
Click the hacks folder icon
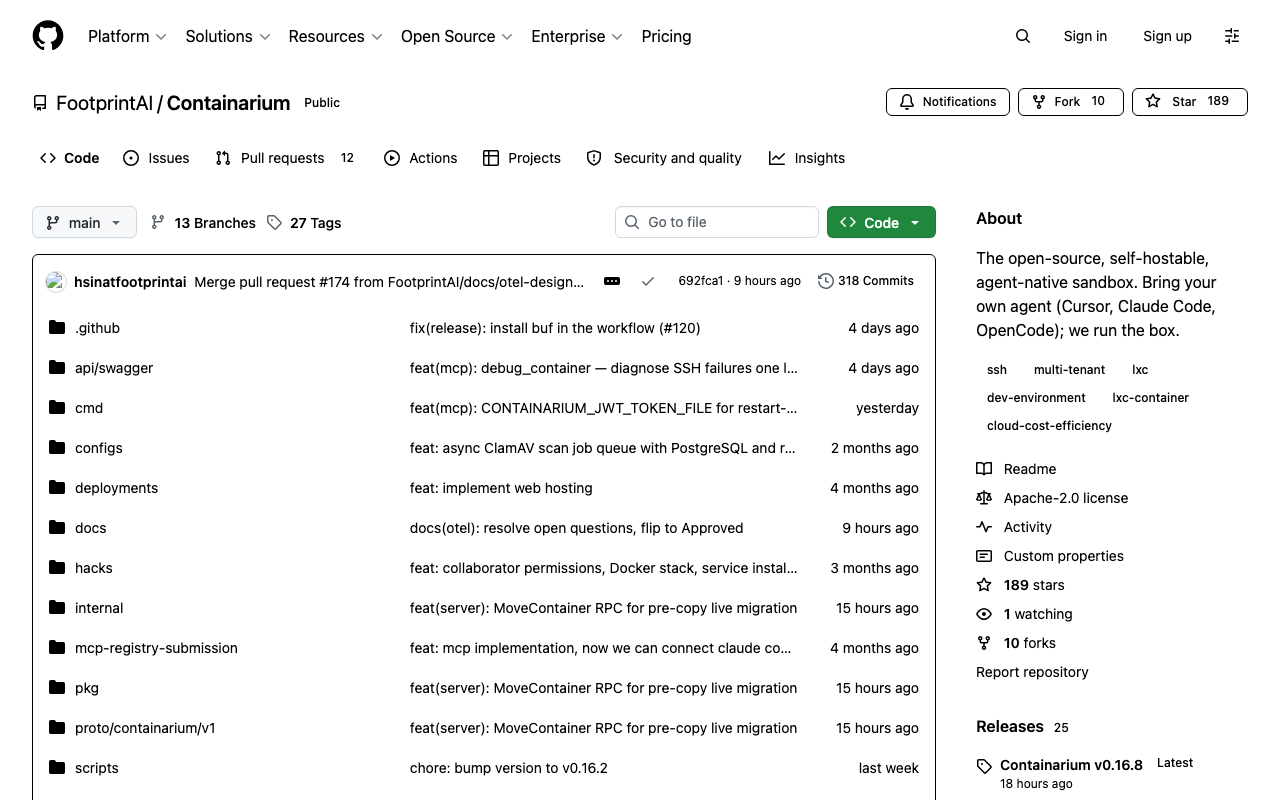tap(57, 567)
